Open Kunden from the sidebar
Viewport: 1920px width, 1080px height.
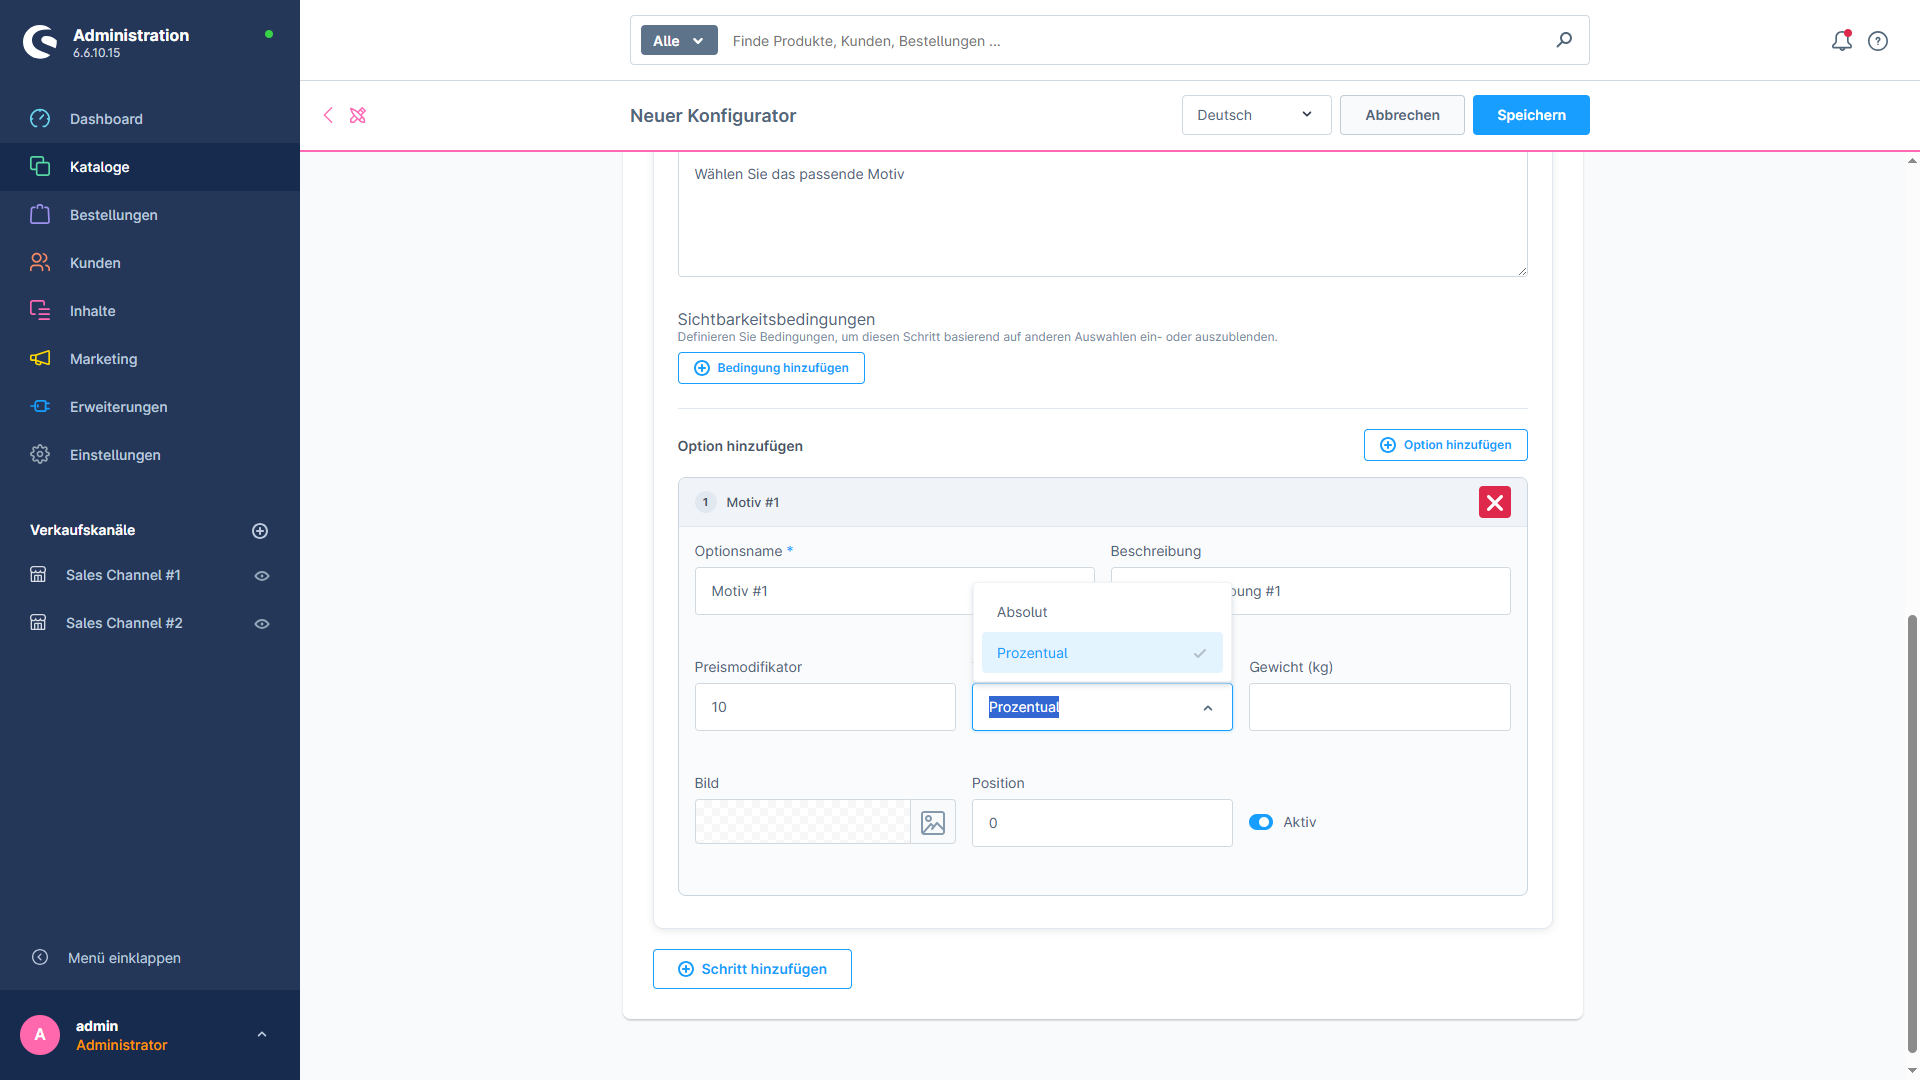coord(150,263)
